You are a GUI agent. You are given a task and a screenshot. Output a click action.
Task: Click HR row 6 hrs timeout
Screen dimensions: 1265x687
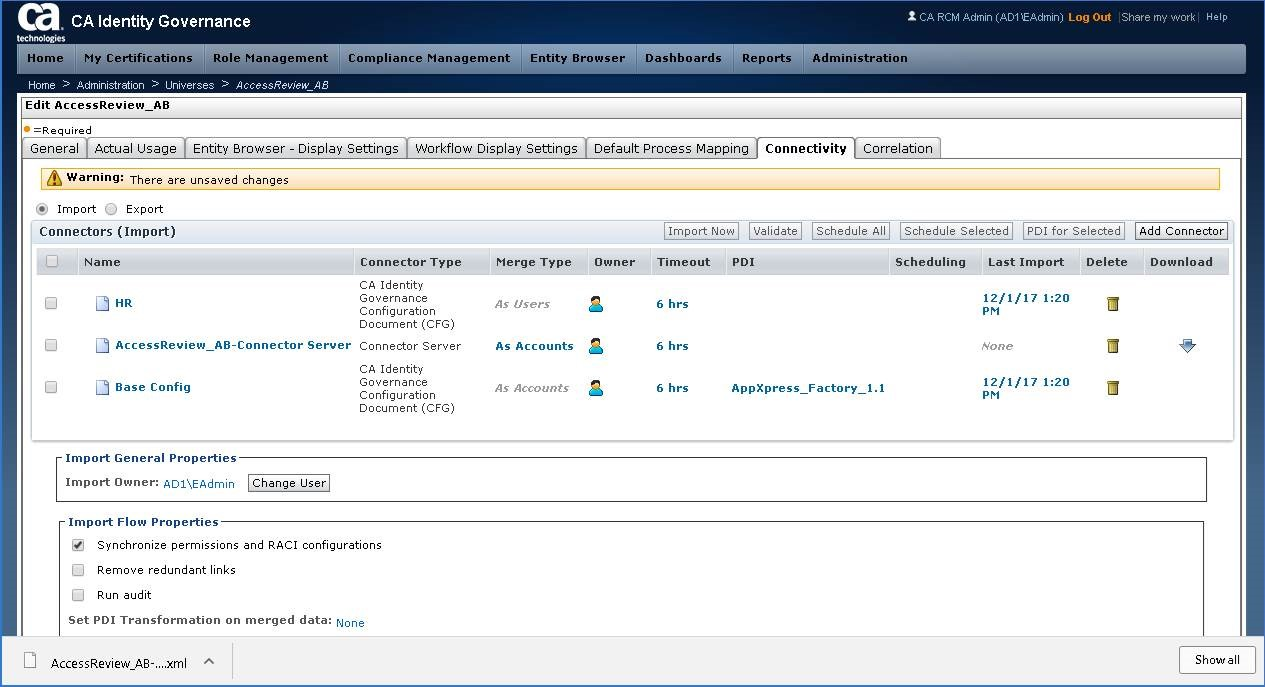(672, 304)
